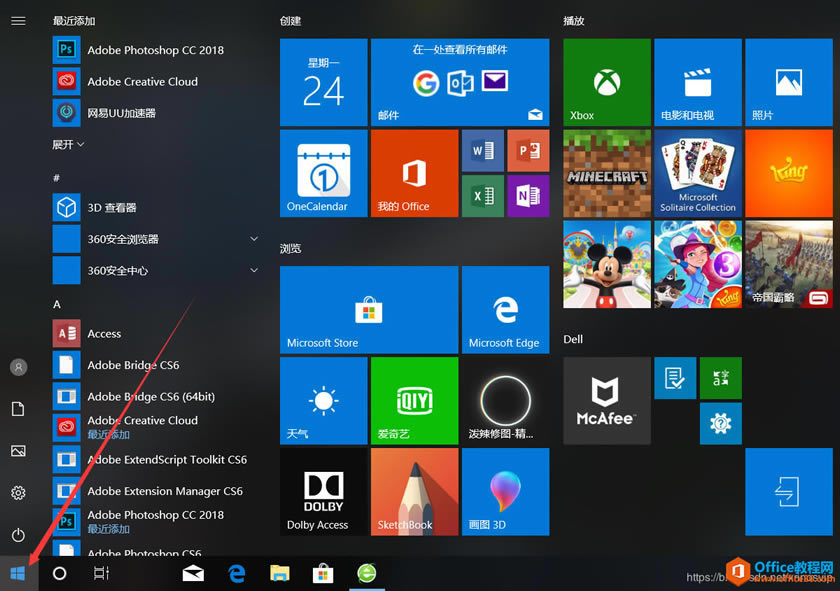Screen dimensions: 840x591
Task: Open the 我的 Office tile
Action: (415, 173)
